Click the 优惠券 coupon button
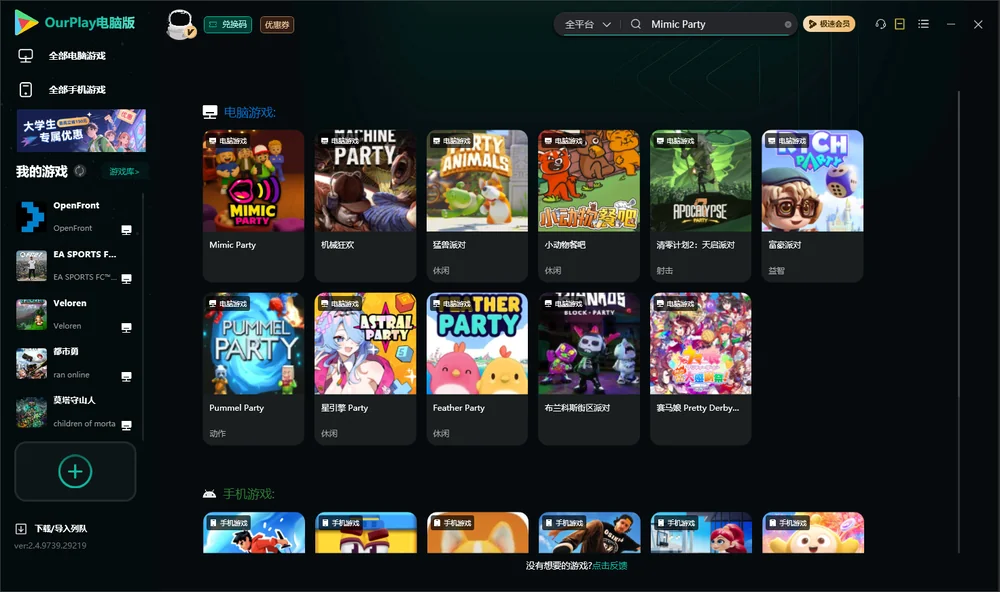The width and height of the screenshot is (1000, 592). click(277, 25)
